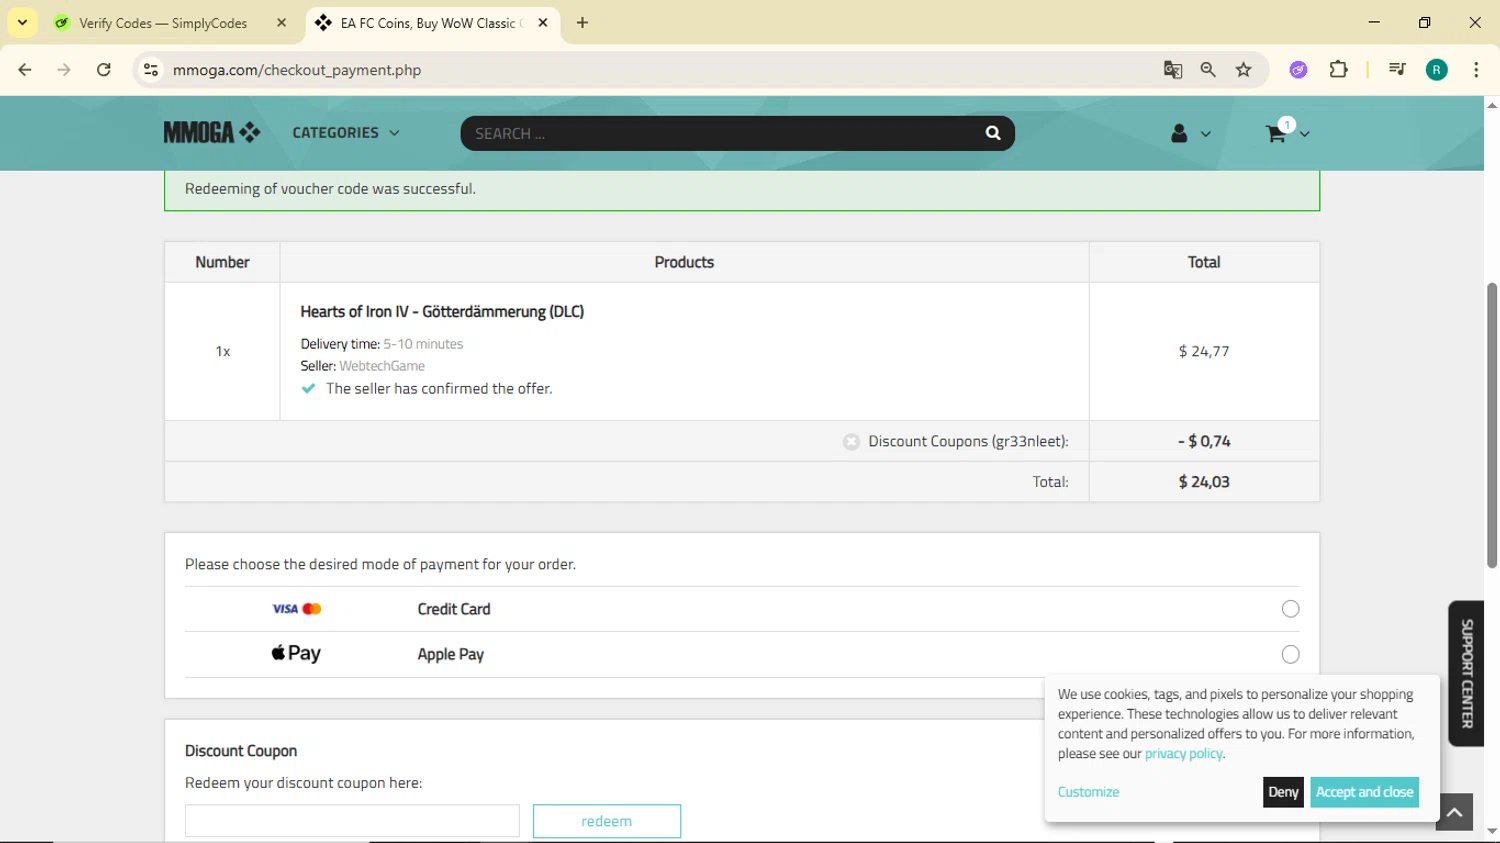Open the user account dropdown
This screenshot has width=1500, height=843.
click(x=1189, y=133)
